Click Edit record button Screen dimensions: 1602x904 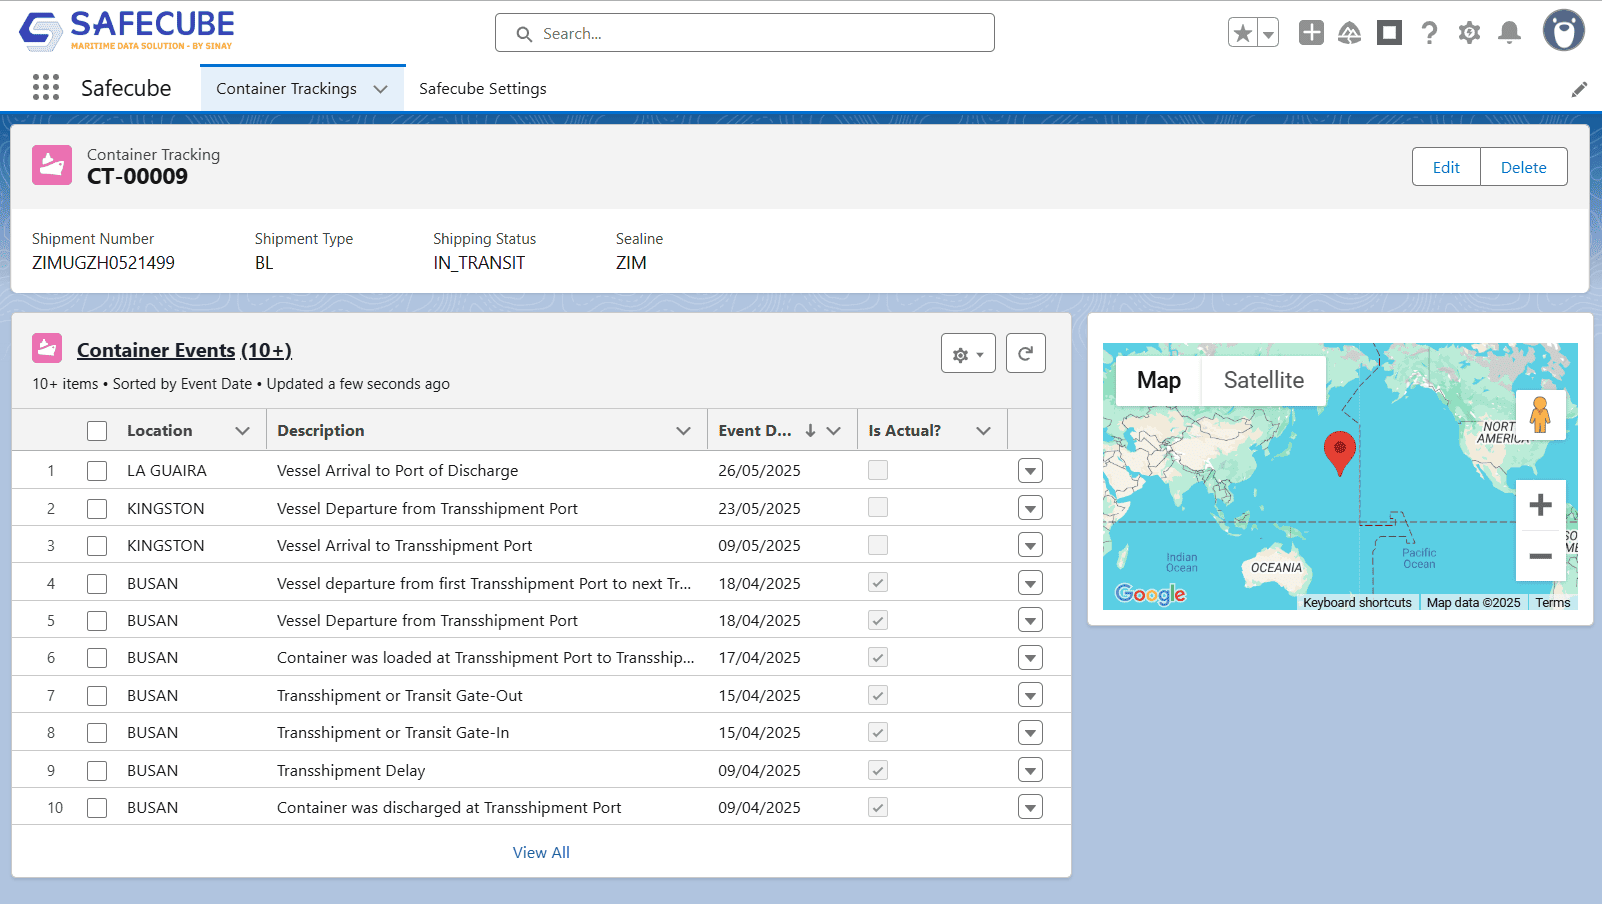(1446, 167)
